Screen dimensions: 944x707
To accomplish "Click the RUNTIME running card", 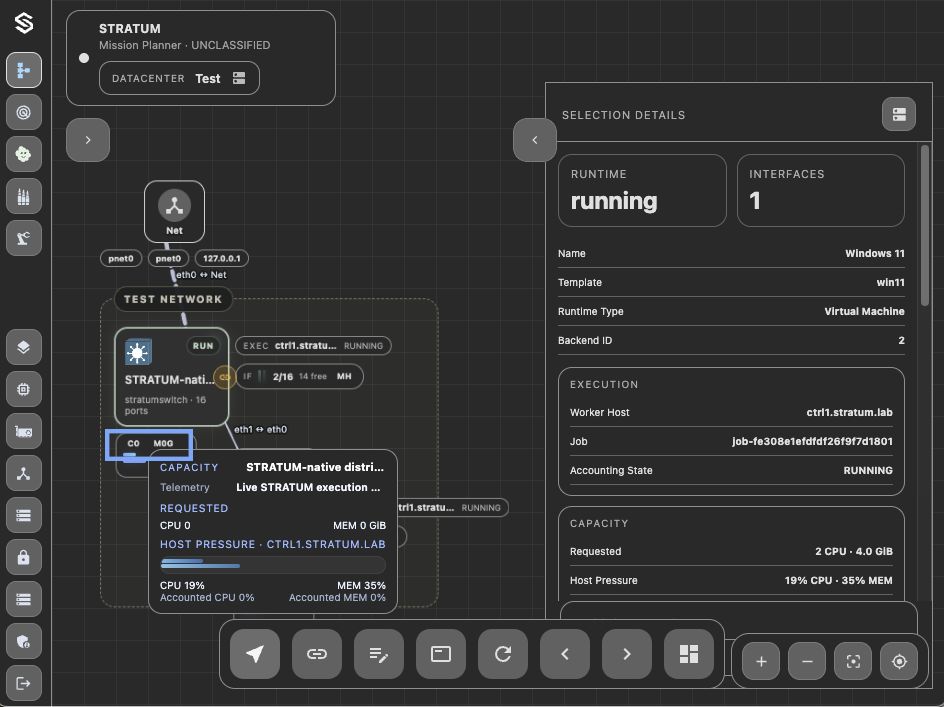I will pyautogui.click(x=642, y=190).
